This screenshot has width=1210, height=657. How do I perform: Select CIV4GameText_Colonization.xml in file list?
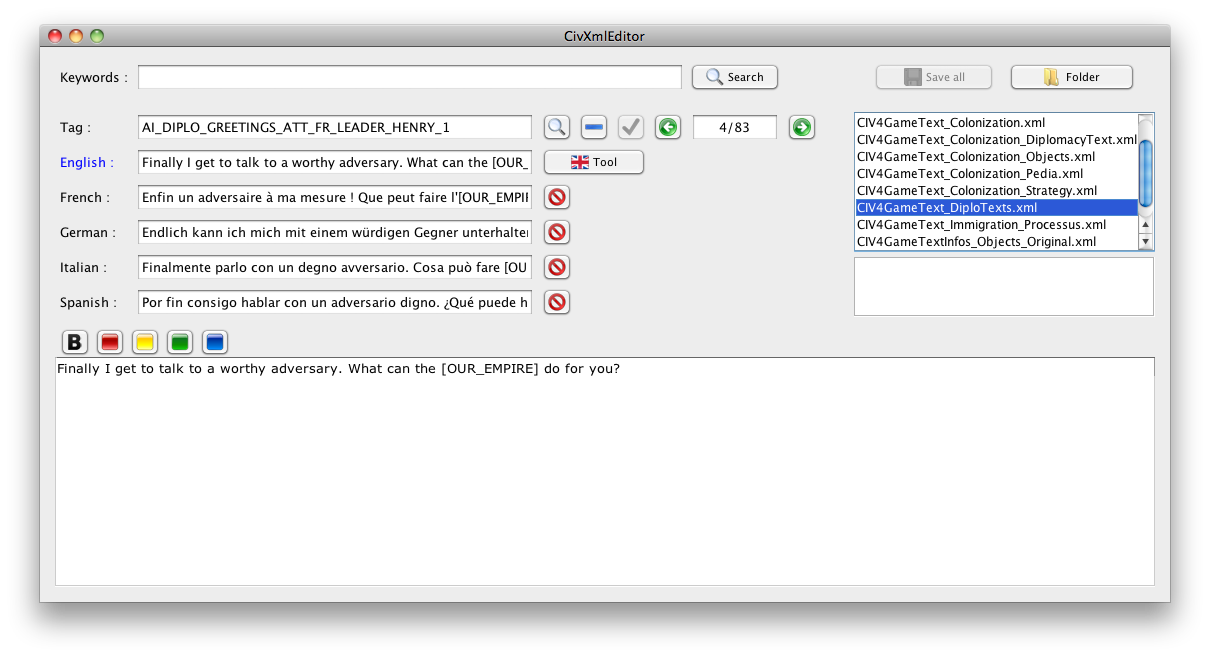[997, 122]
